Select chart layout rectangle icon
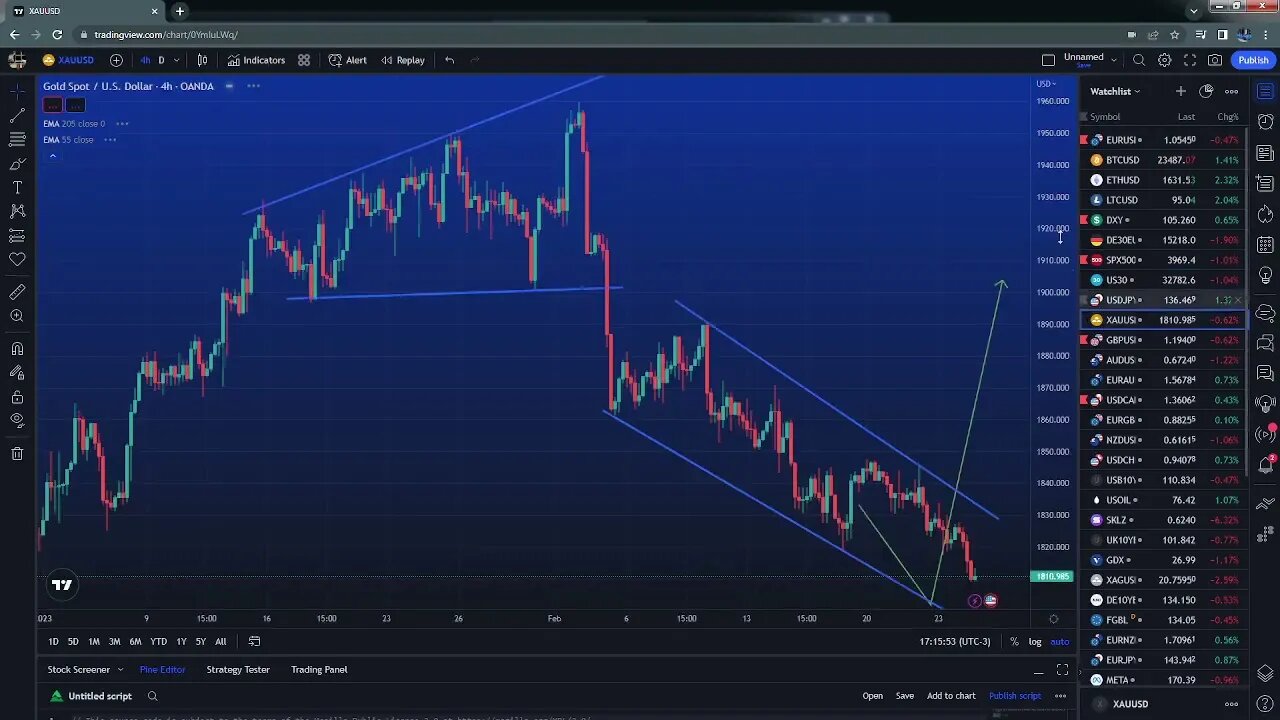 point(1048,60)
